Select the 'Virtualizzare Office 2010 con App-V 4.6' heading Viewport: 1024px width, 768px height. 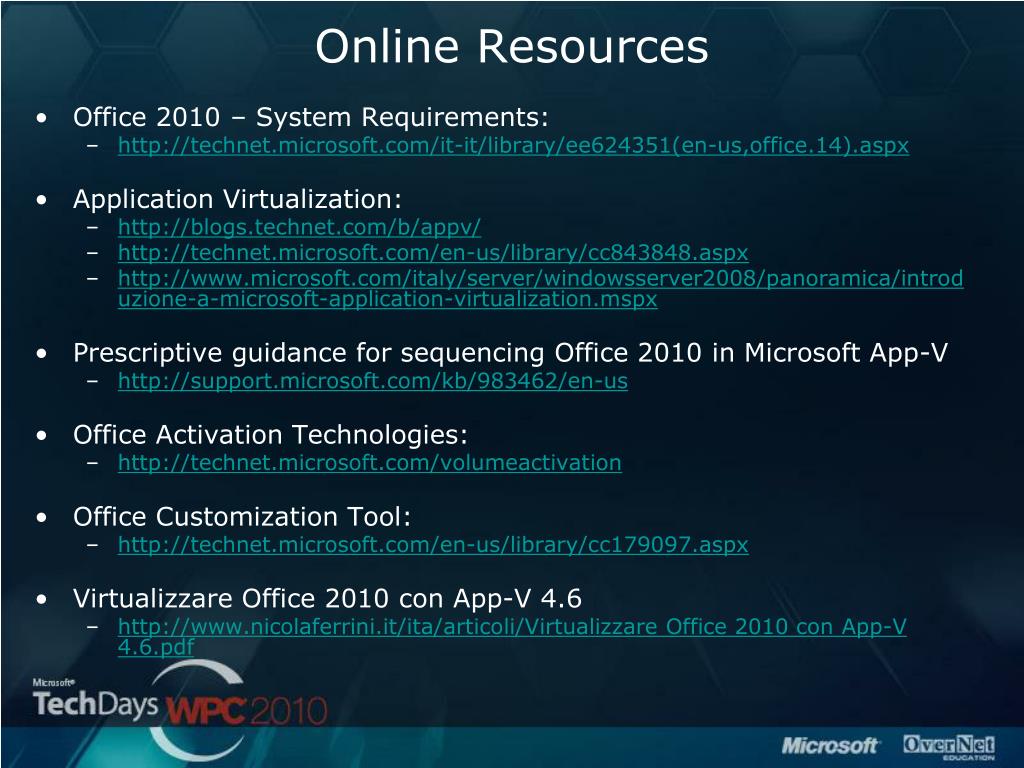[327, 599]
